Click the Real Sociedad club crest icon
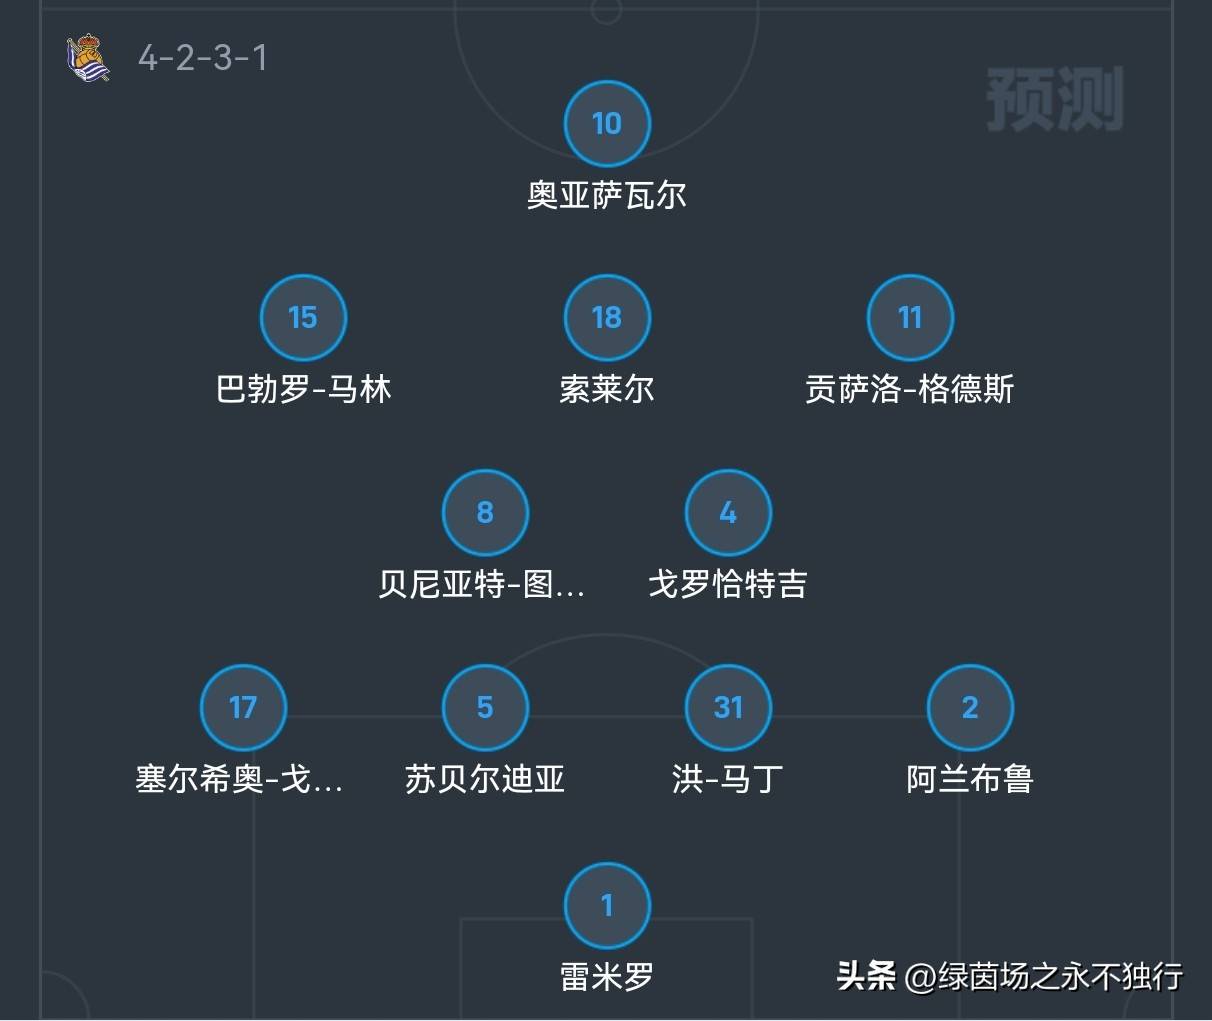Image resolution: width=1212 pixels, height=1021 pixels. point(87,58)
